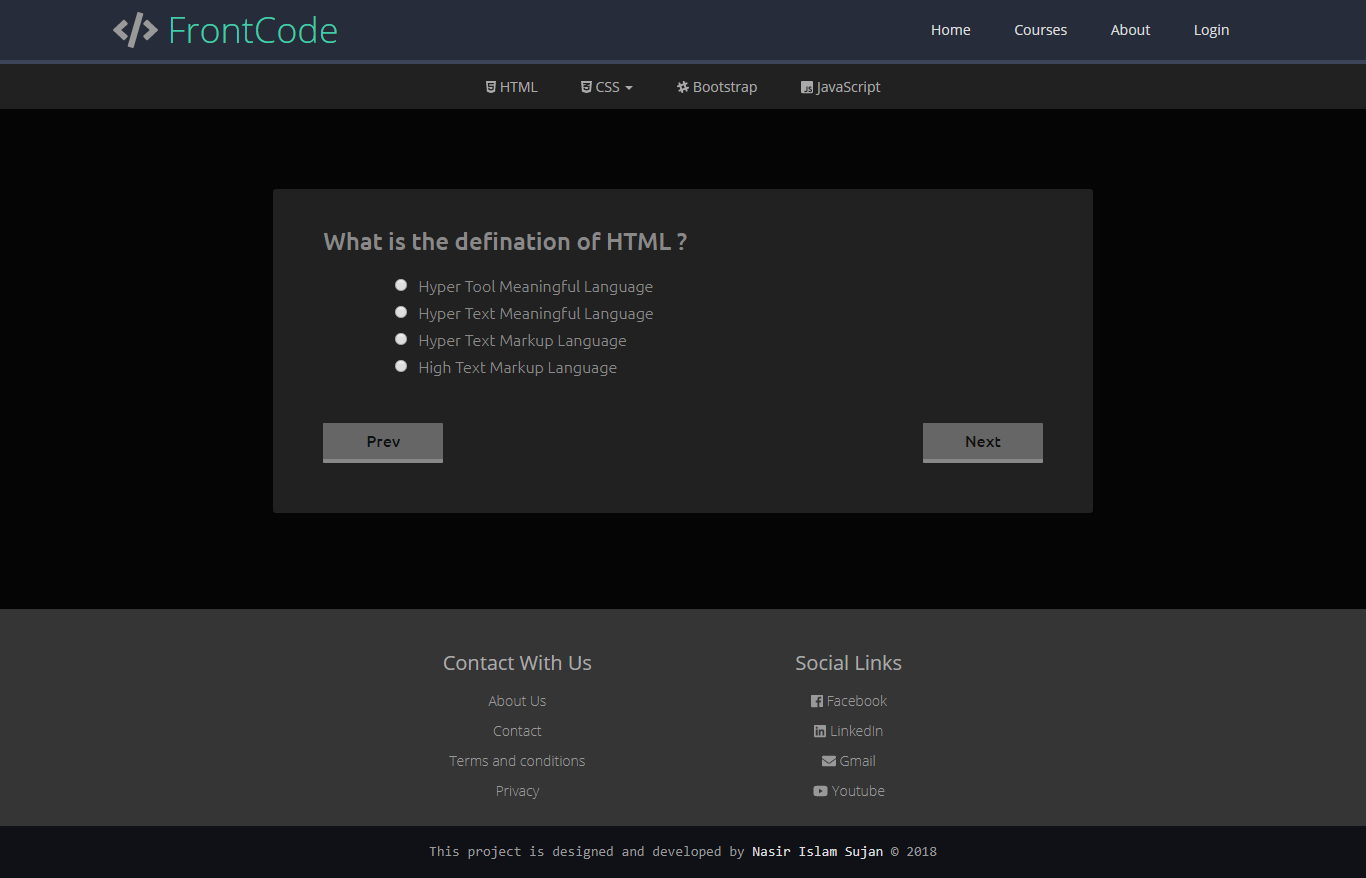Select the HTML topic icon
The height and width of the screenshot is (878, 1366).
tap(490, 86)
